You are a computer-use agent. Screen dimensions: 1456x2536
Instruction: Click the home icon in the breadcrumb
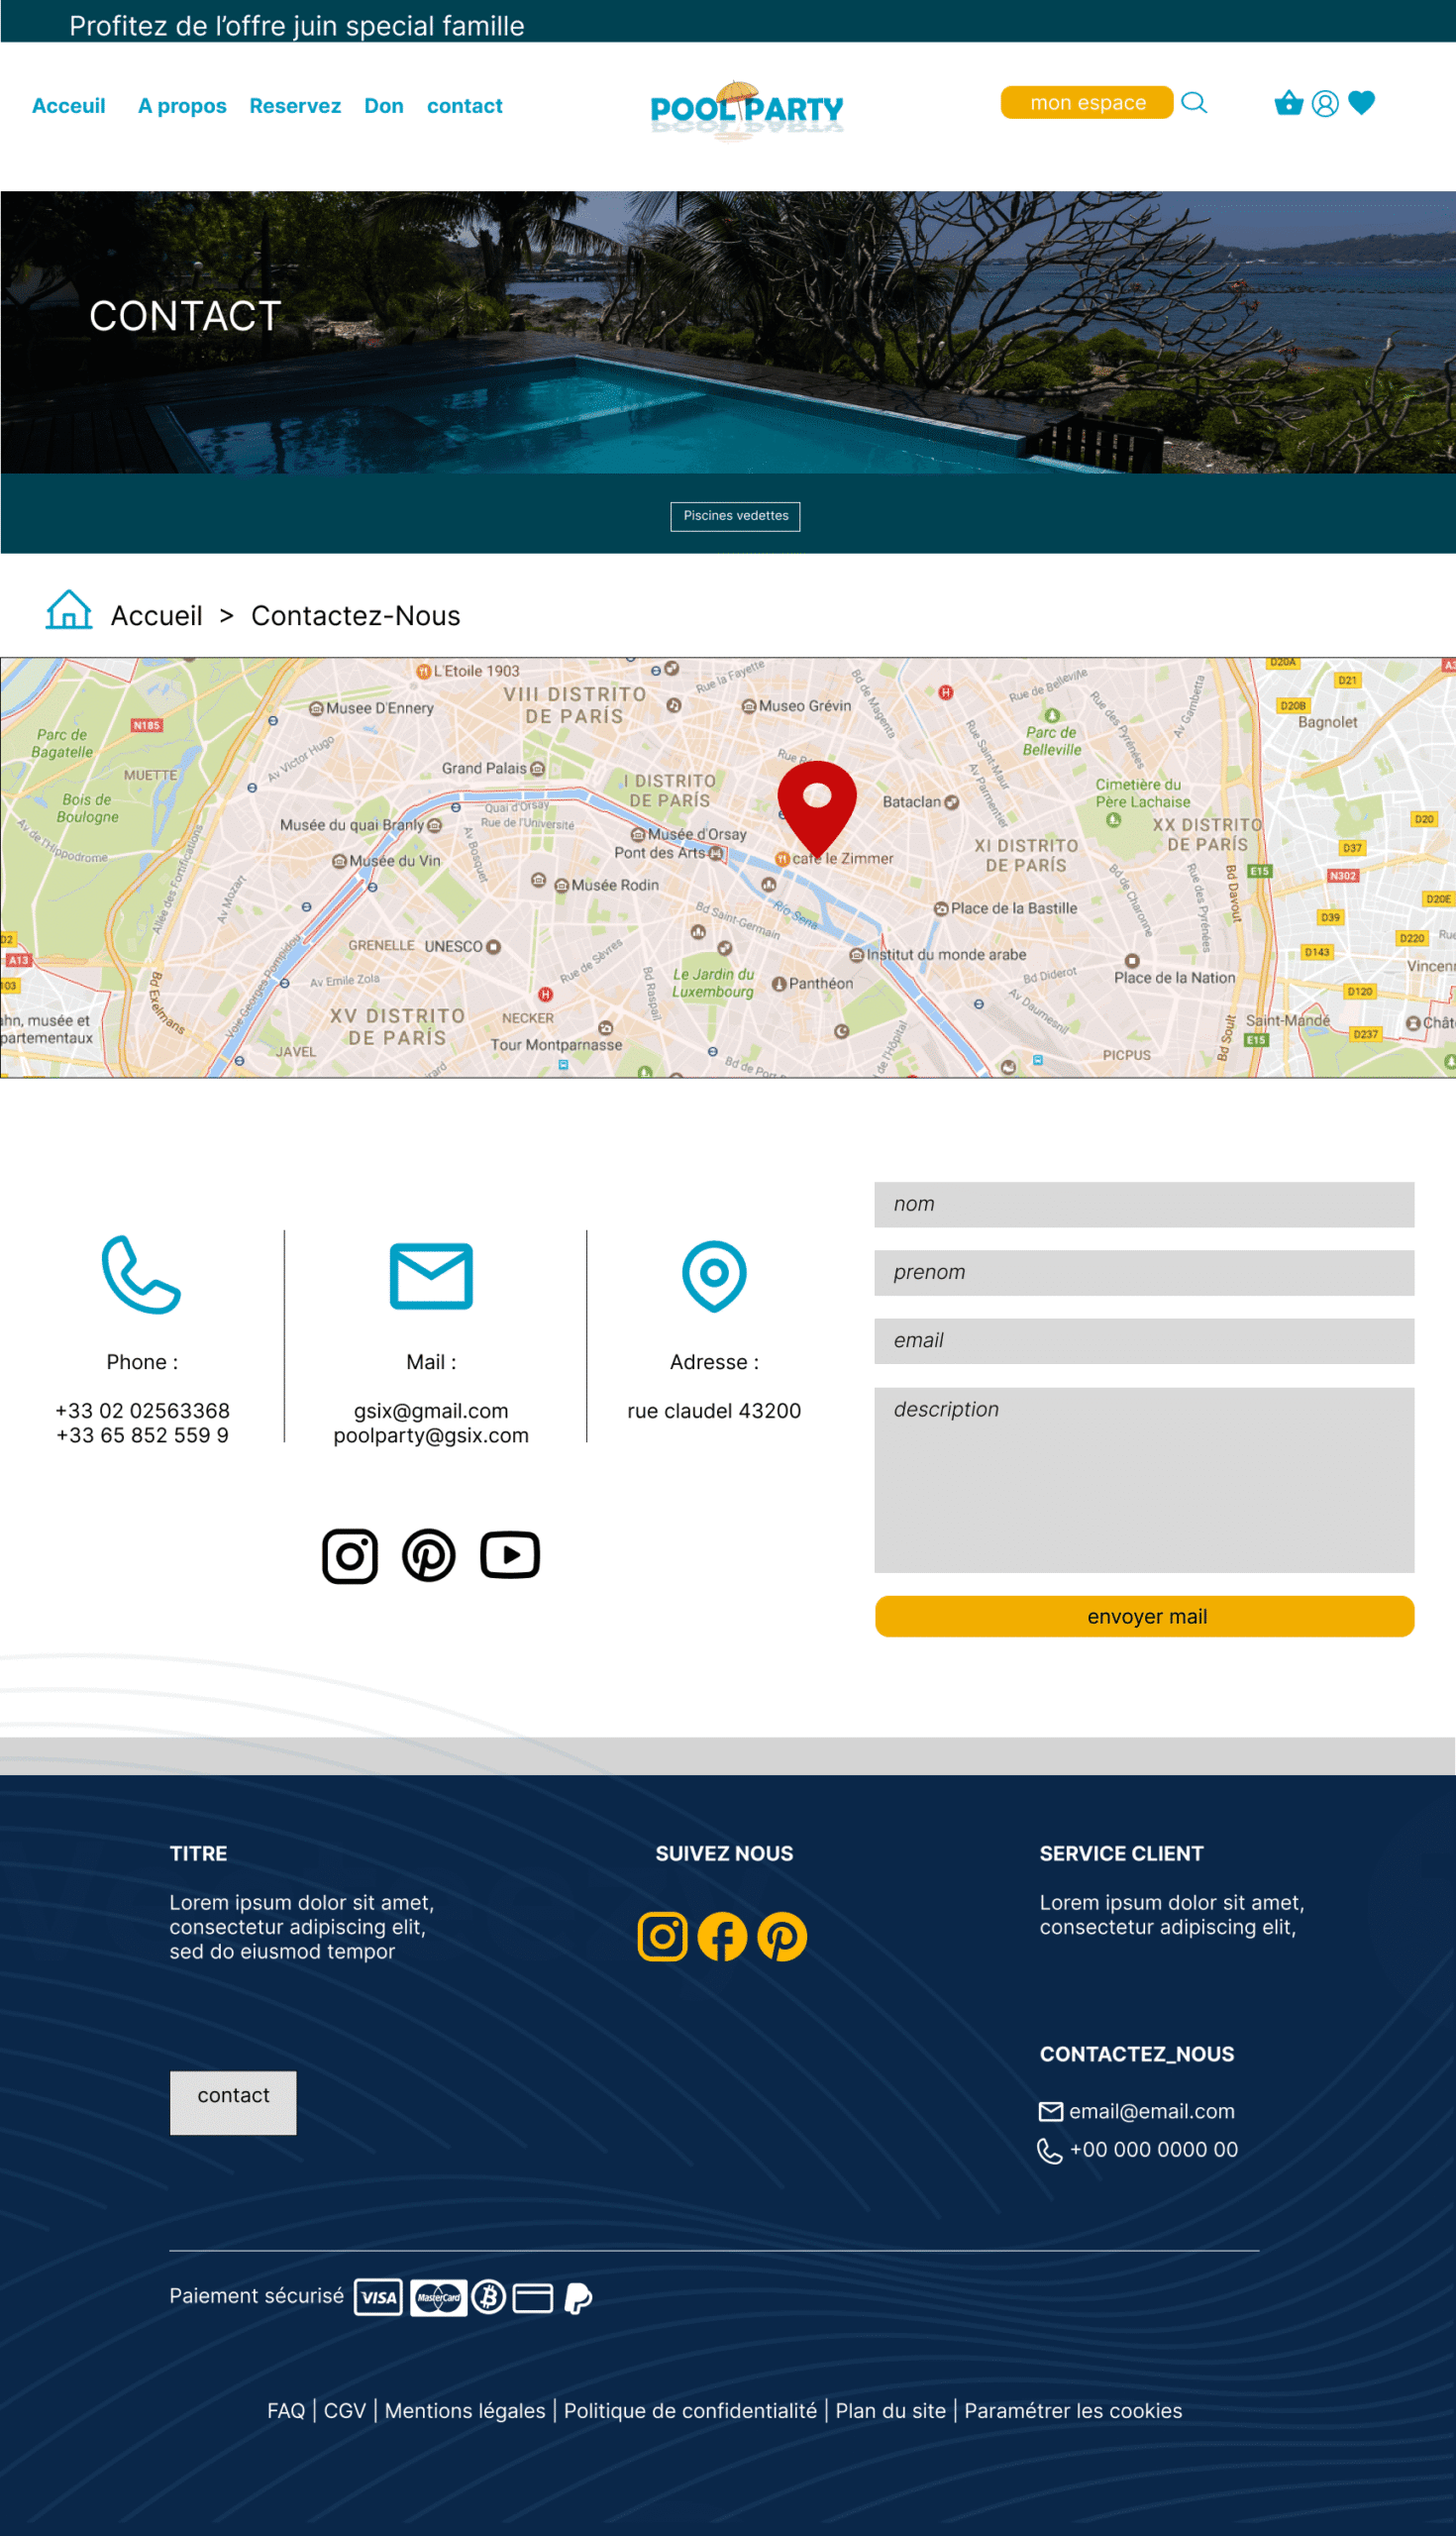[68, 610]
